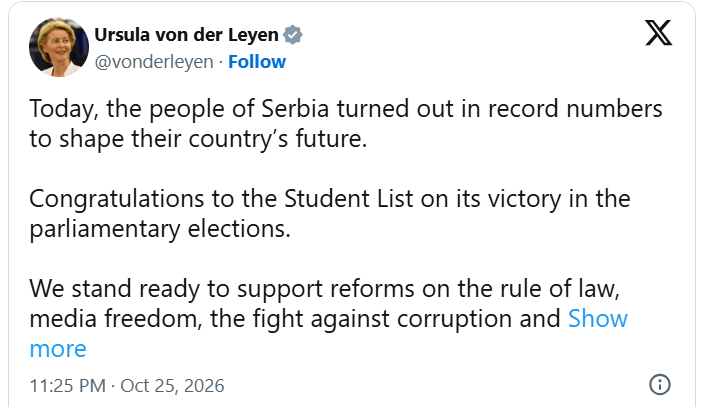Click the word "Serbia" in the tweet
The width and height of the screenshot is (701, 407).
[295, 109]
